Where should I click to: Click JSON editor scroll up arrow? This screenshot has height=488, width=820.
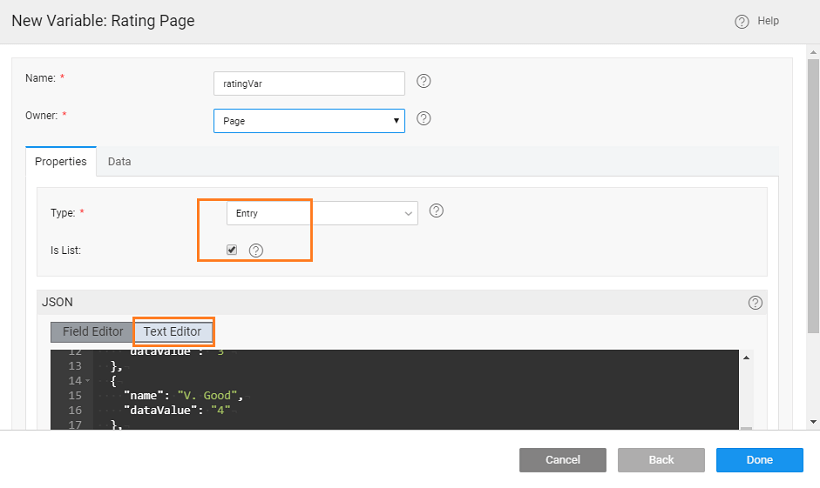746,358
